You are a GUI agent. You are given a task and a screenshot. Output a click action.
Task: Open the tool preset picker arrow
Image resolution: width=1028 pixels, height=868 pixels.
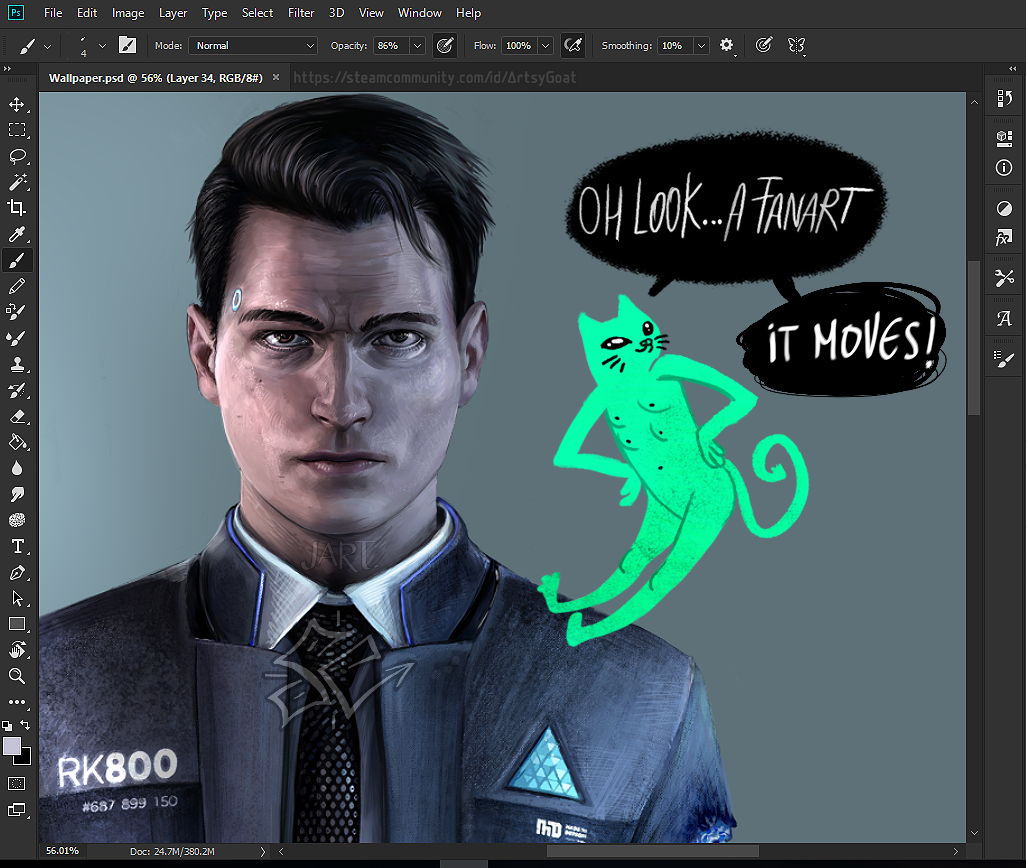47,47
